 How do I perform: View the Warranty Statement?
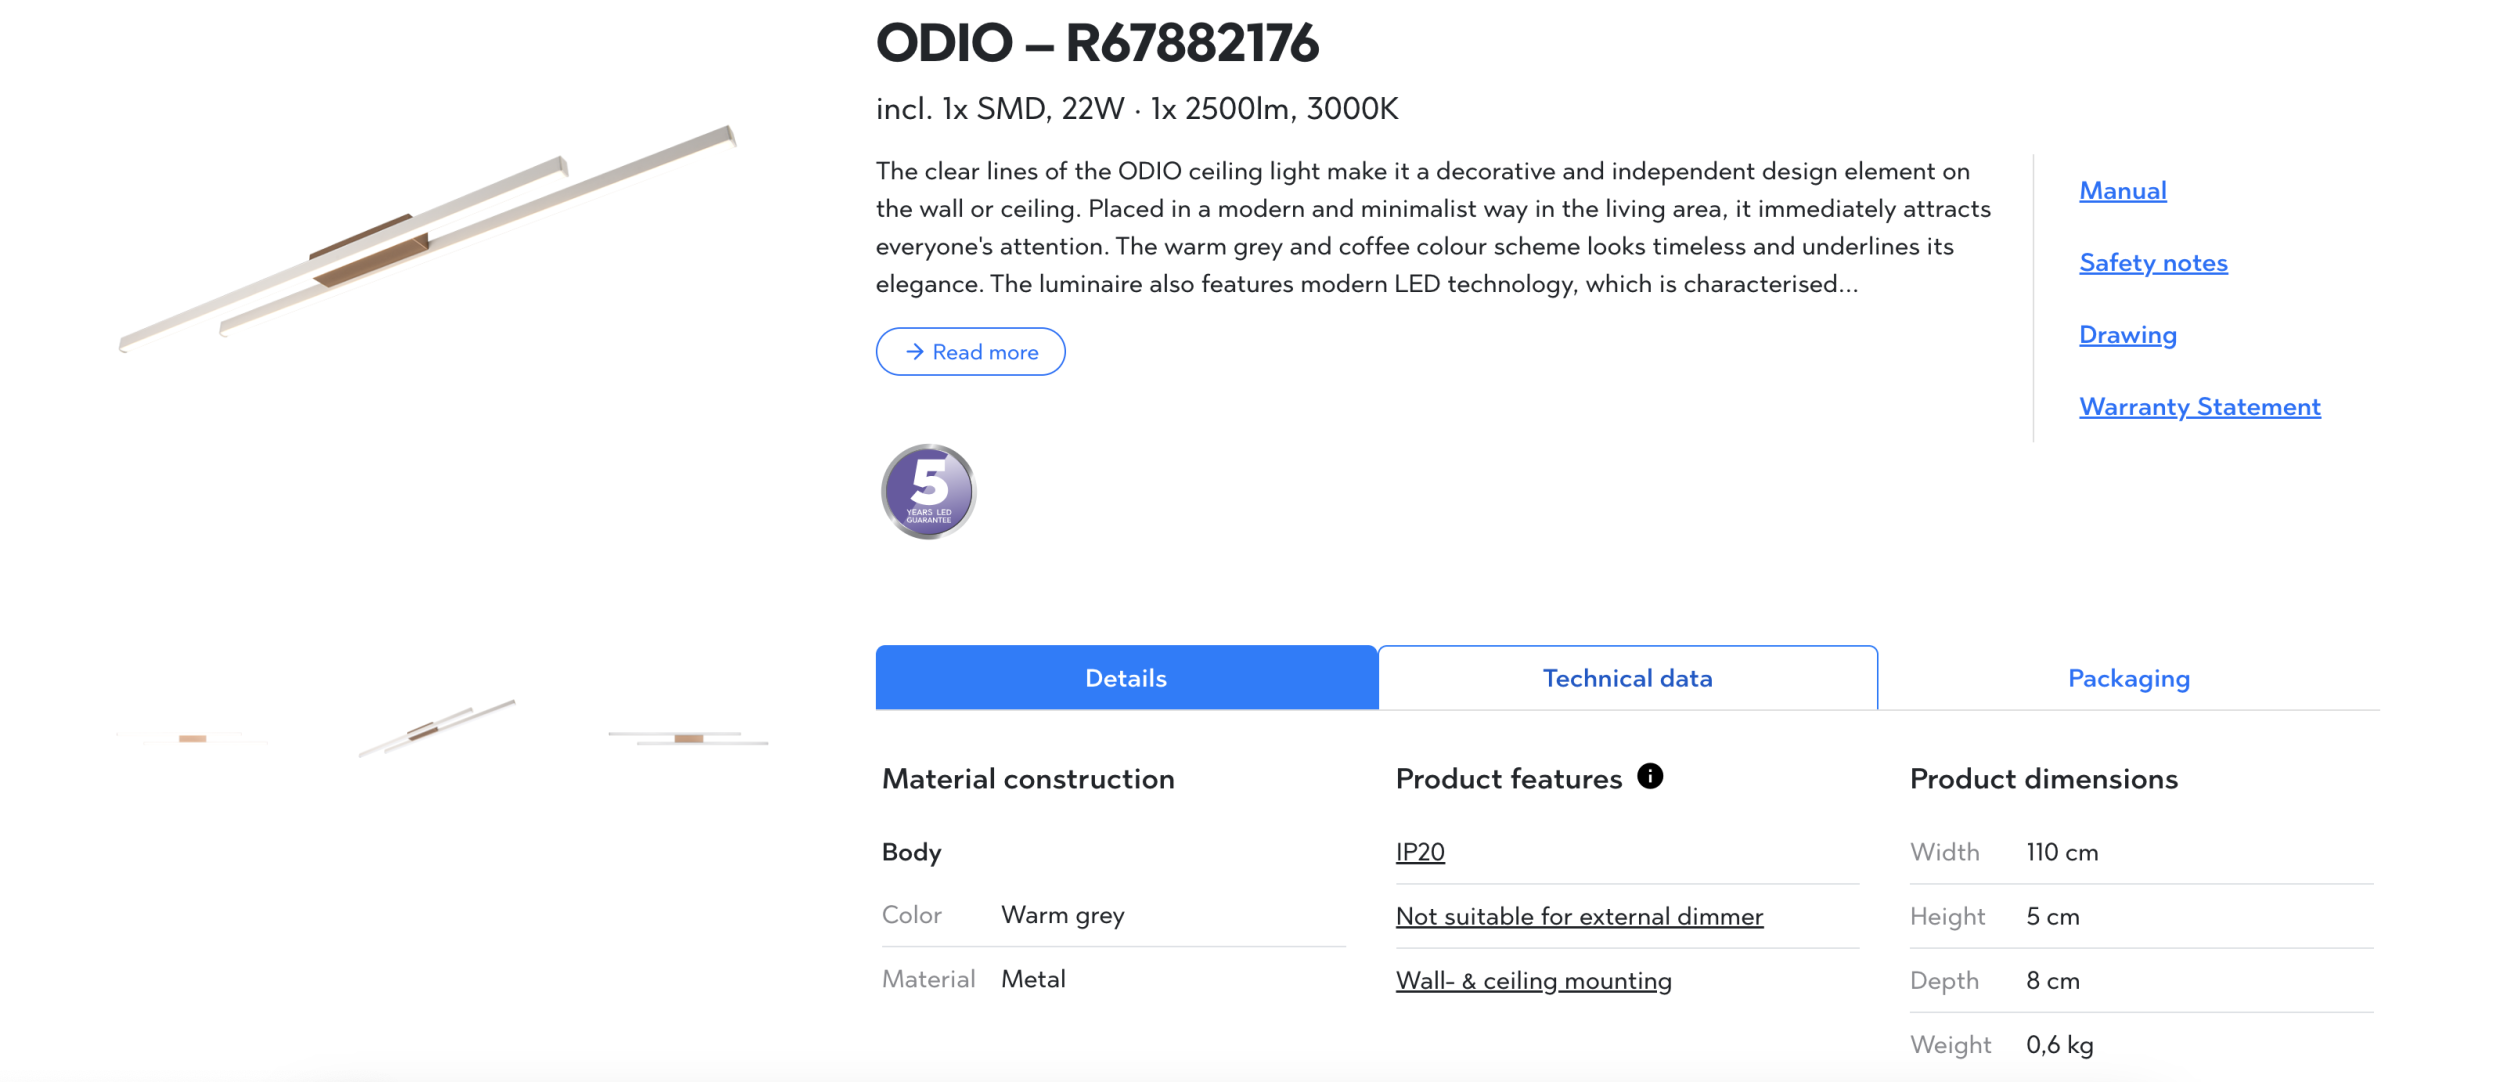pos(2199,407)
